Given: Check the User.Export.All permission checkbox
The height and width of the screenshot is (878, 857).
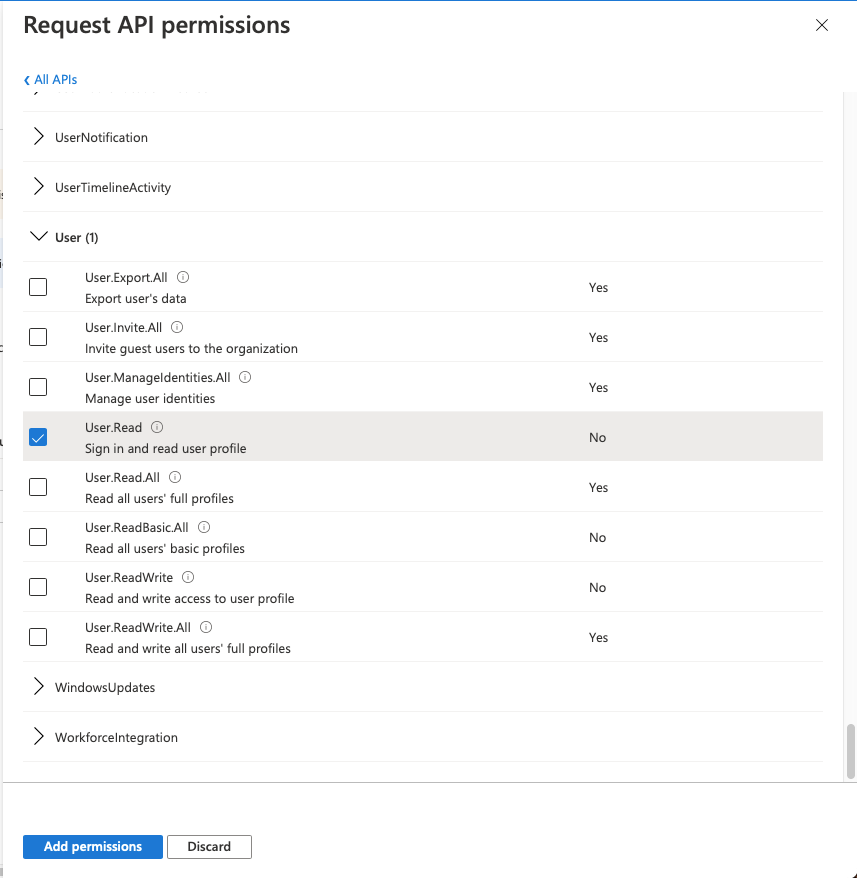Looking at the screenshot, I should (x=38, y=286).
